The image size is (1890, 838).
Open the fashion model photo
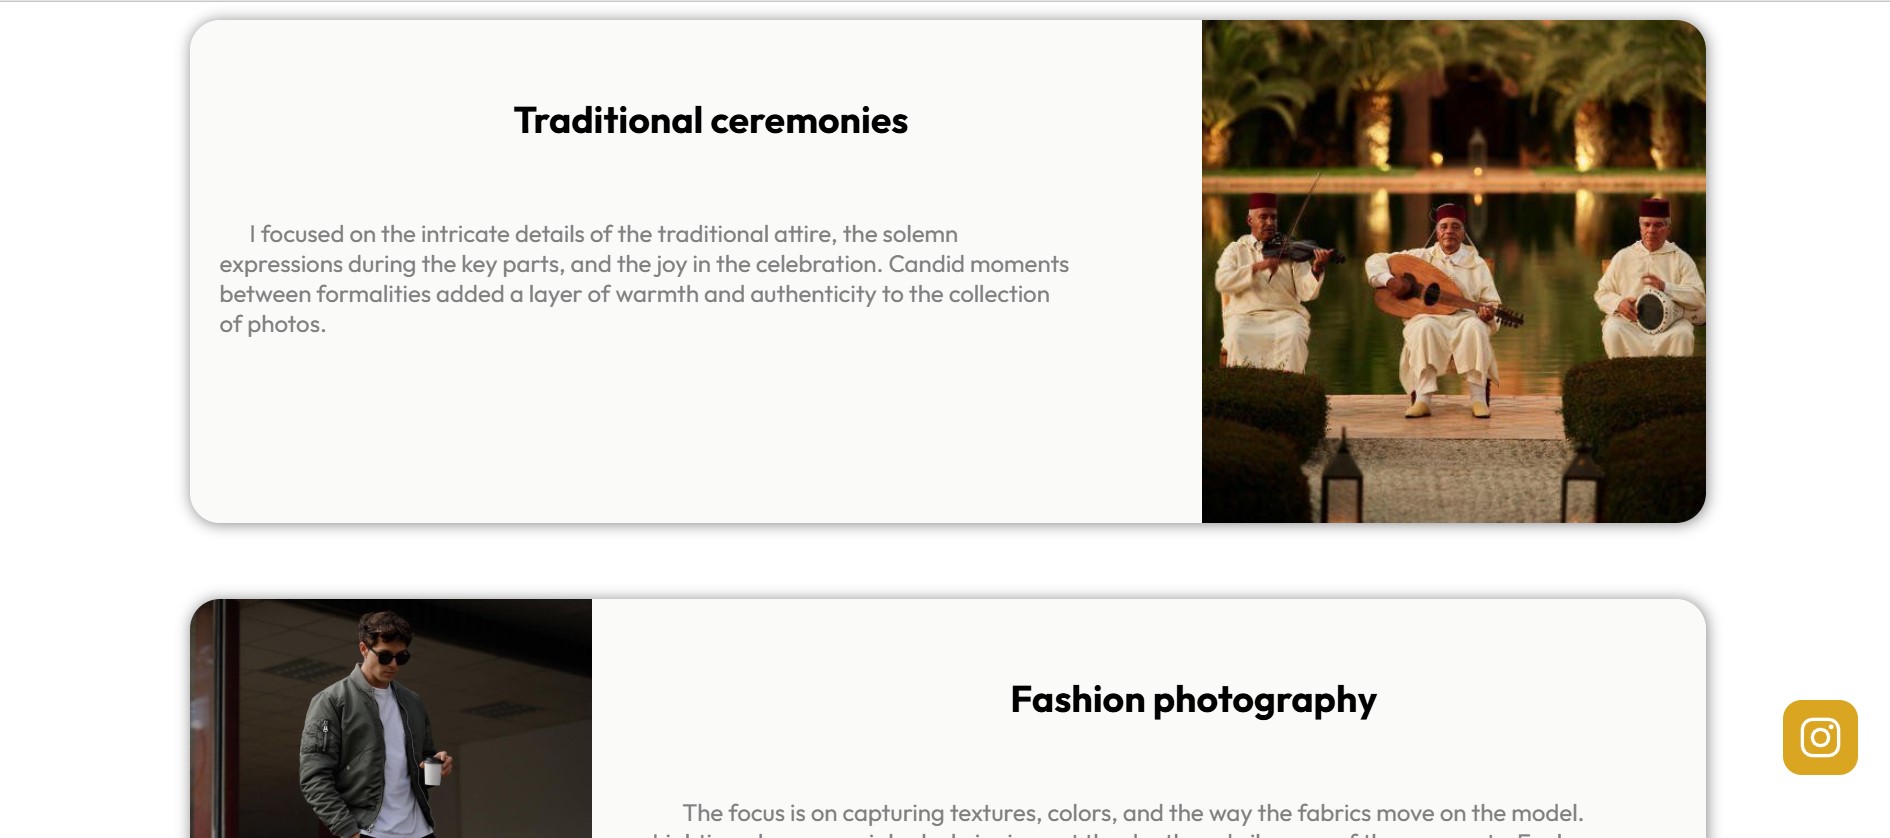[x=391, y=718]
